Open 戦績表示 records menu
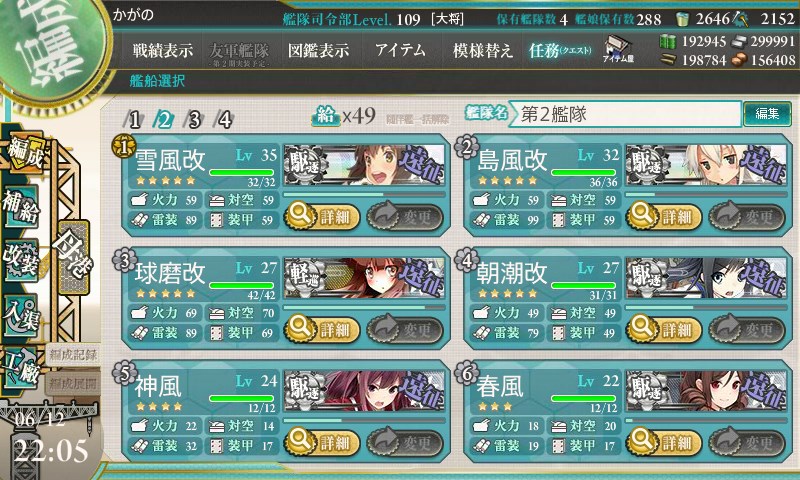Screen dimensions: 800x480 tap(163, 50)
